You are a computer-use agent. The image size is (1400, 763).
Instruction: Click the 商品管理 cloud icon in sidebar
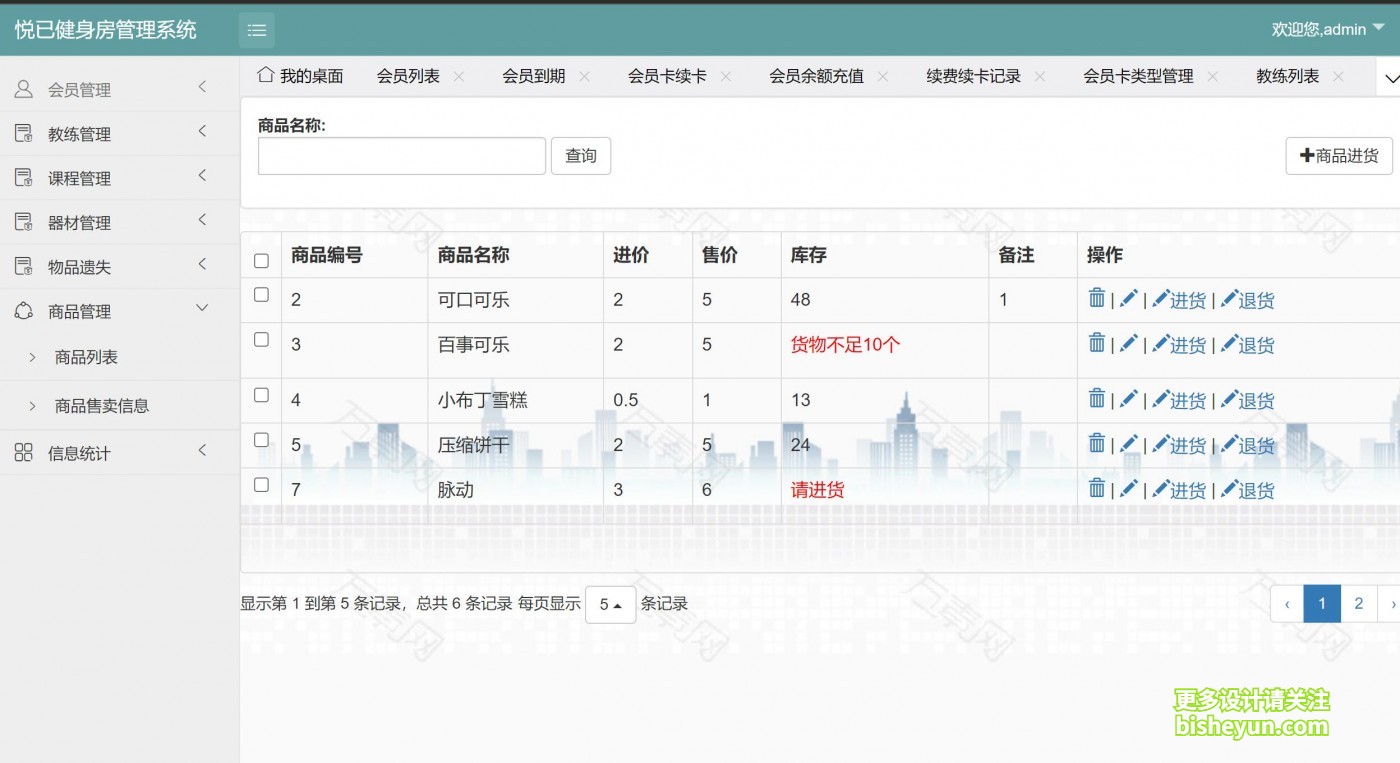[21, 310]
